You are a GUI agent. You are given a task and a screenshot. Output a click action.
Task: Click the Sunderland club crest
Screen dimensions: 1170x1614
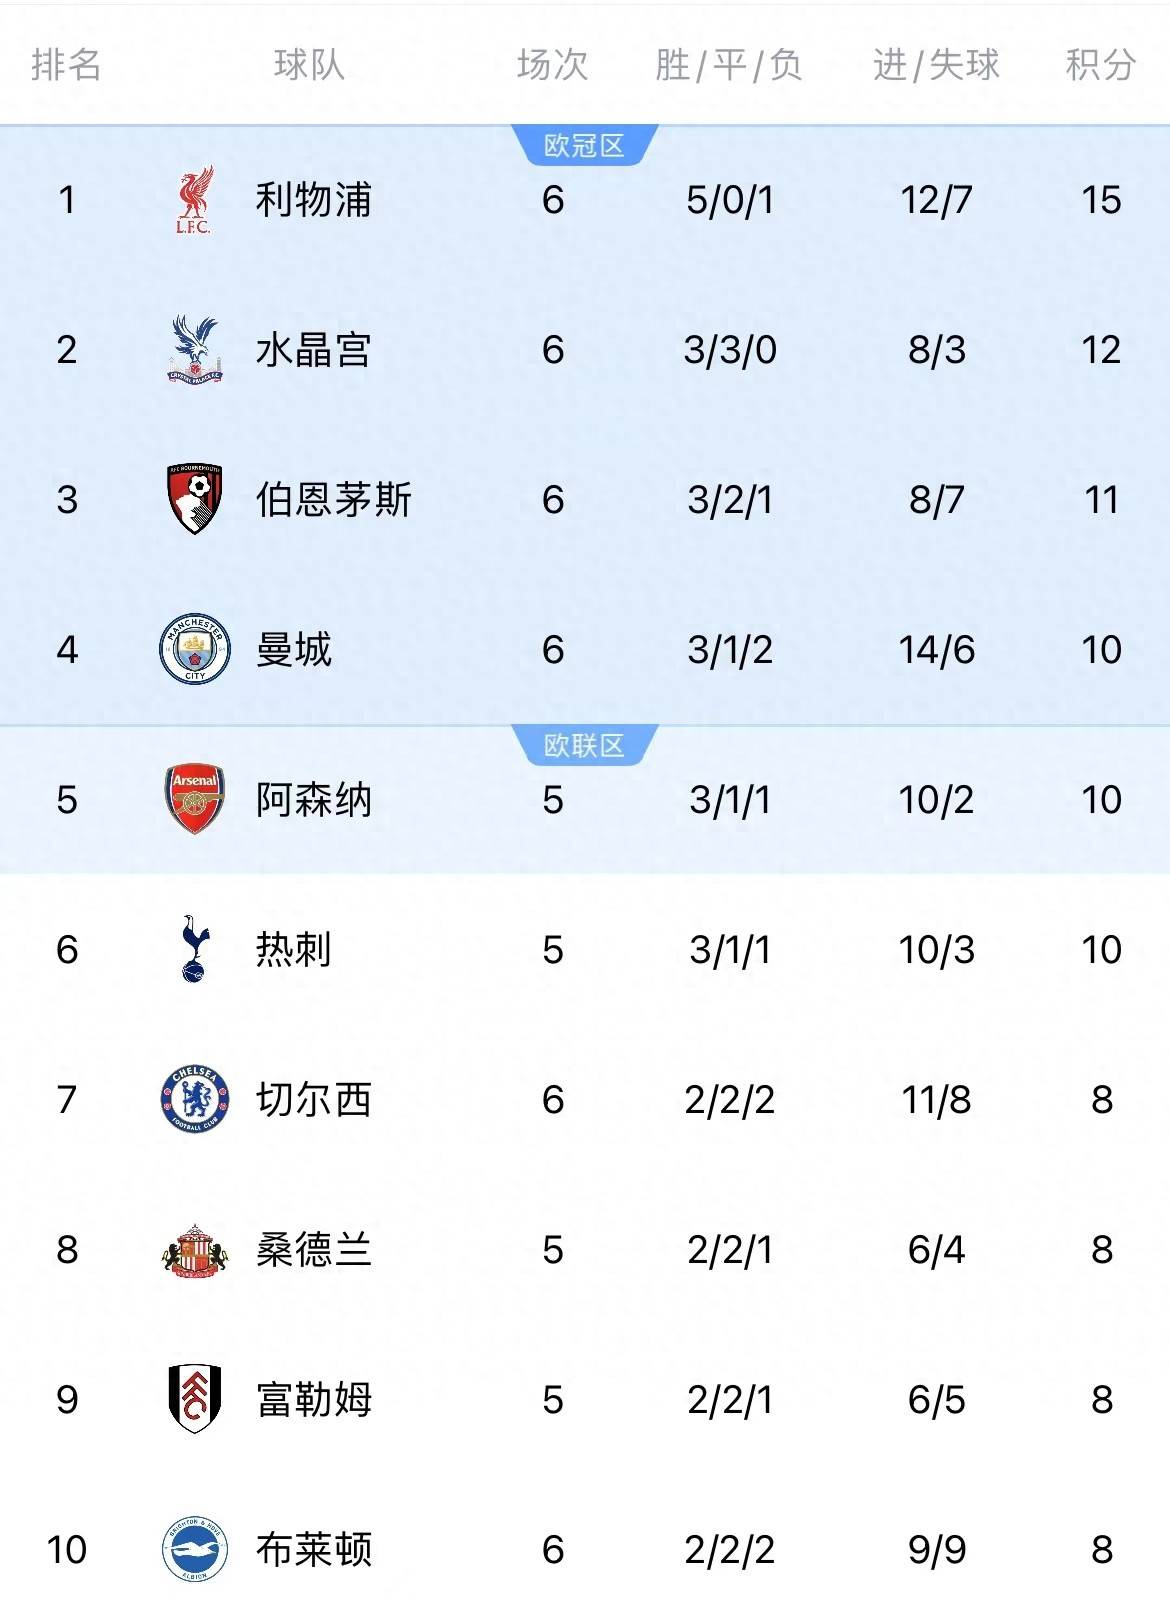pos(194,1250)
